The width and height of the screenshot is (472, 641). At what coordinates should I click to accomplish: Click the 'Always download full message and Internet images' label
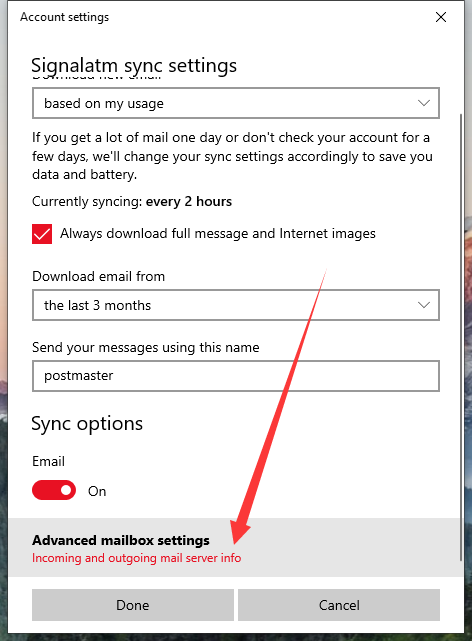tap(218, 233)
